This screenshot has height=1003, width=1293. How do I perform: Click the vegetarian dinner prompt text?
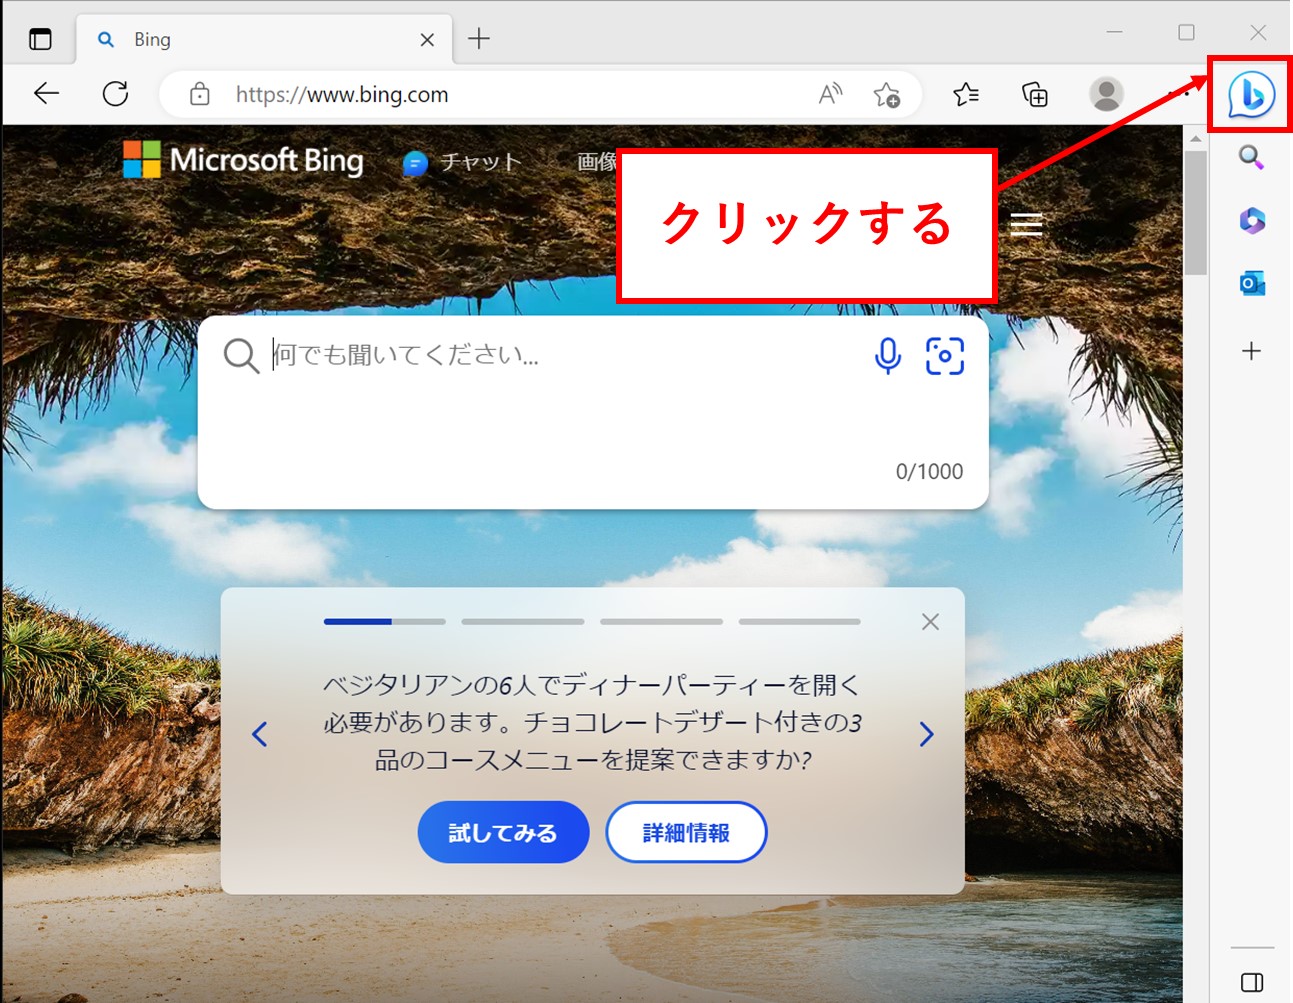[x=592, y=722]
